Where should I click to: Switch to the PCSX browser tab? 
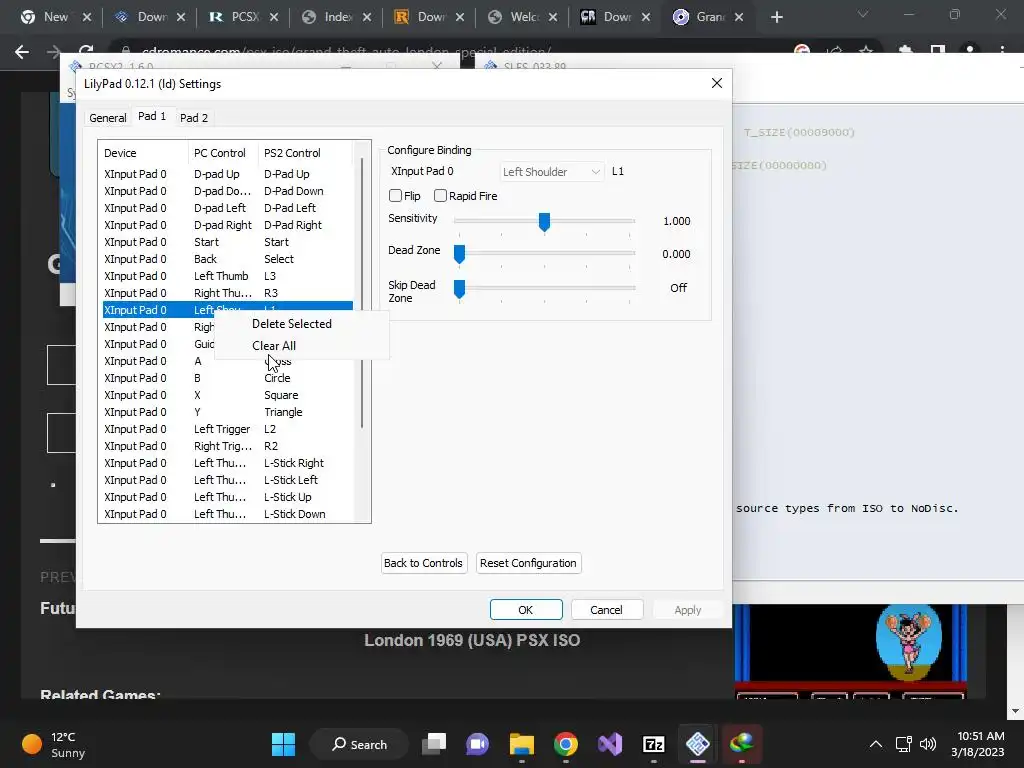pyautogui.click(x=243, y=17)
